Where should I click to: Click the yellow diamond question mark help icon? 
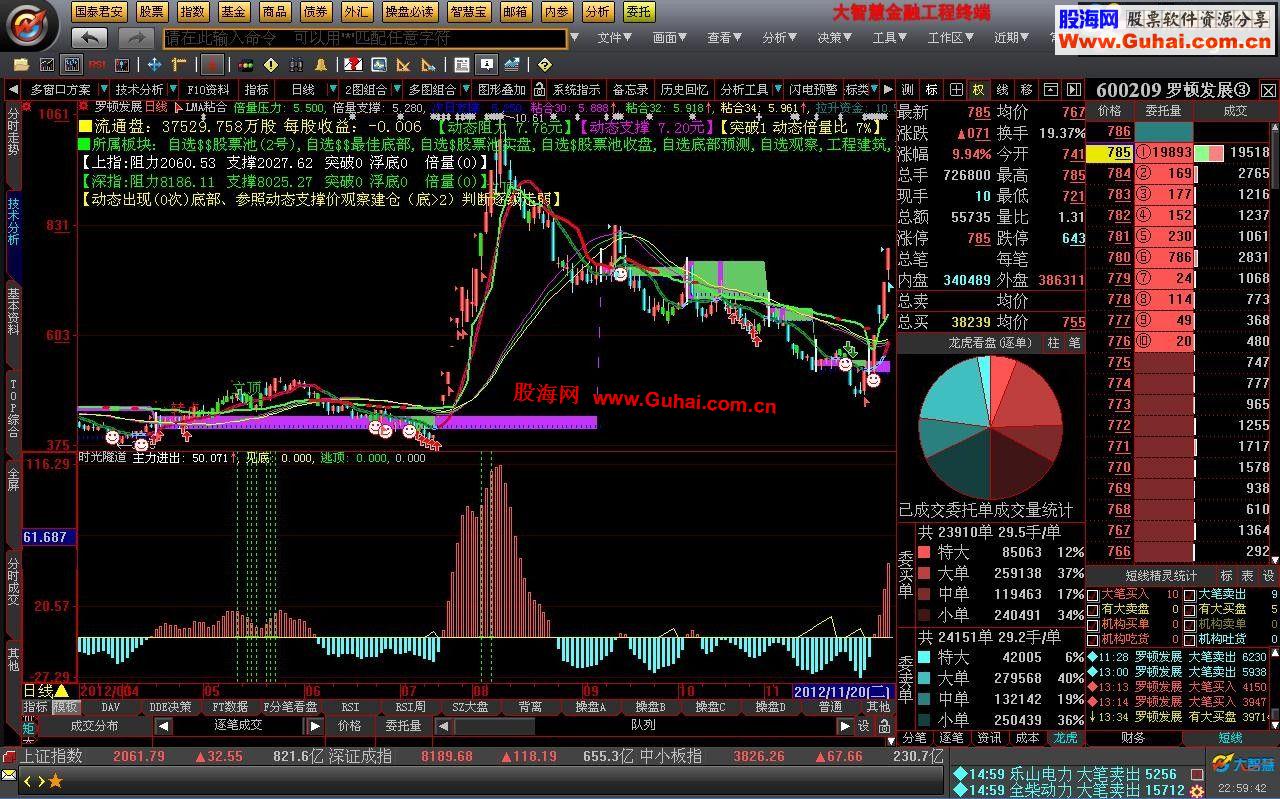pyautogui.click(x=544, y=65)
